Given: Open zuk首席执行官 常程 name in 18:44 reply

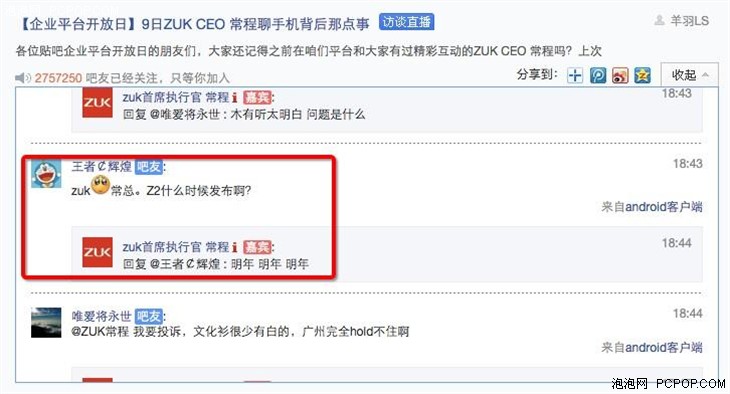Looking at the screenshot, I should pyautogui.click(x=176, y=247).
